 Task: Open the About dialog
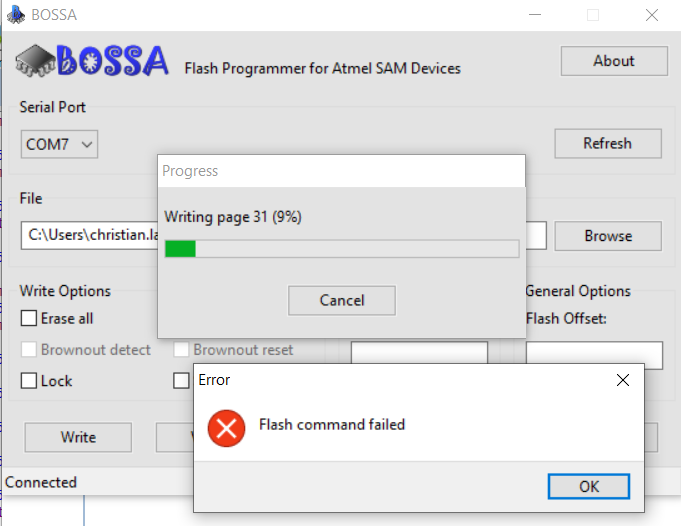click(613, 61)
